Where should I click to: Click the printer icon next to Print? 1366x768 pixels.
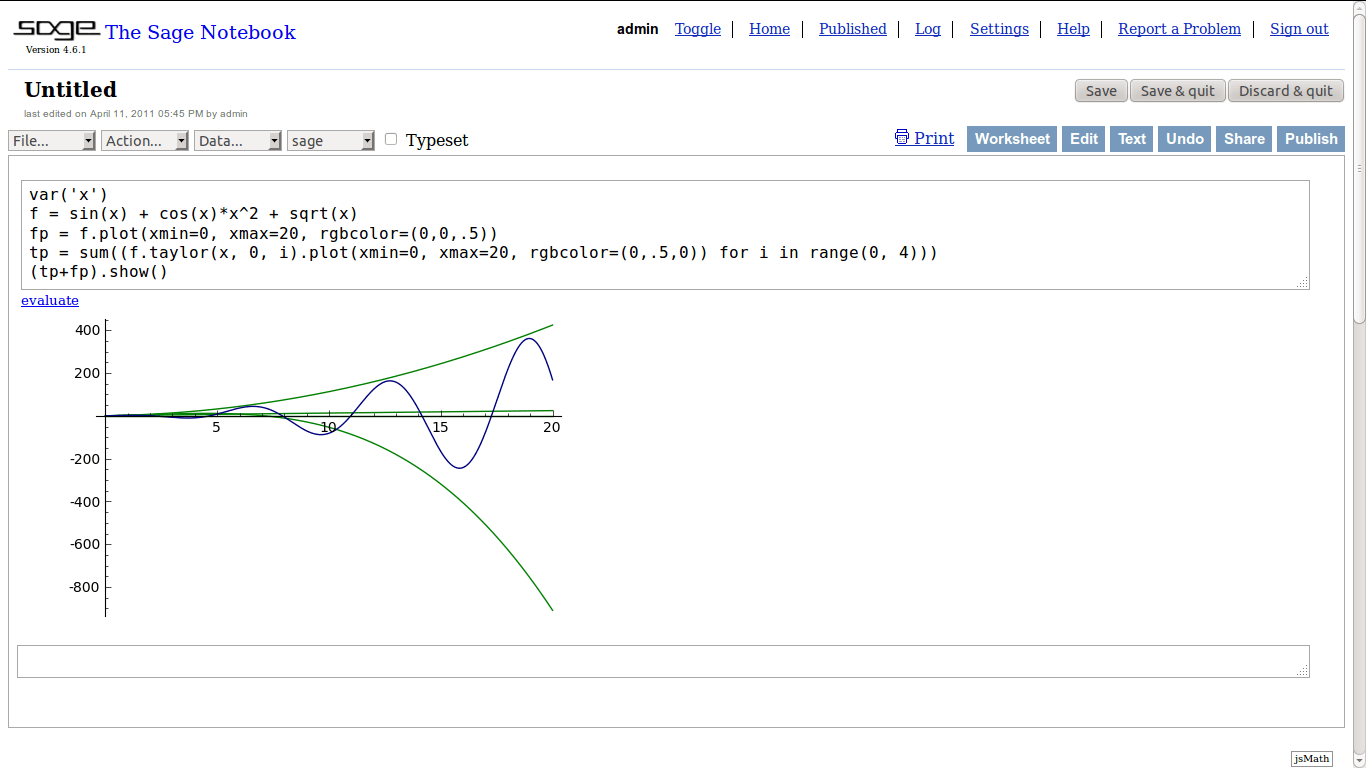(901, 138)
